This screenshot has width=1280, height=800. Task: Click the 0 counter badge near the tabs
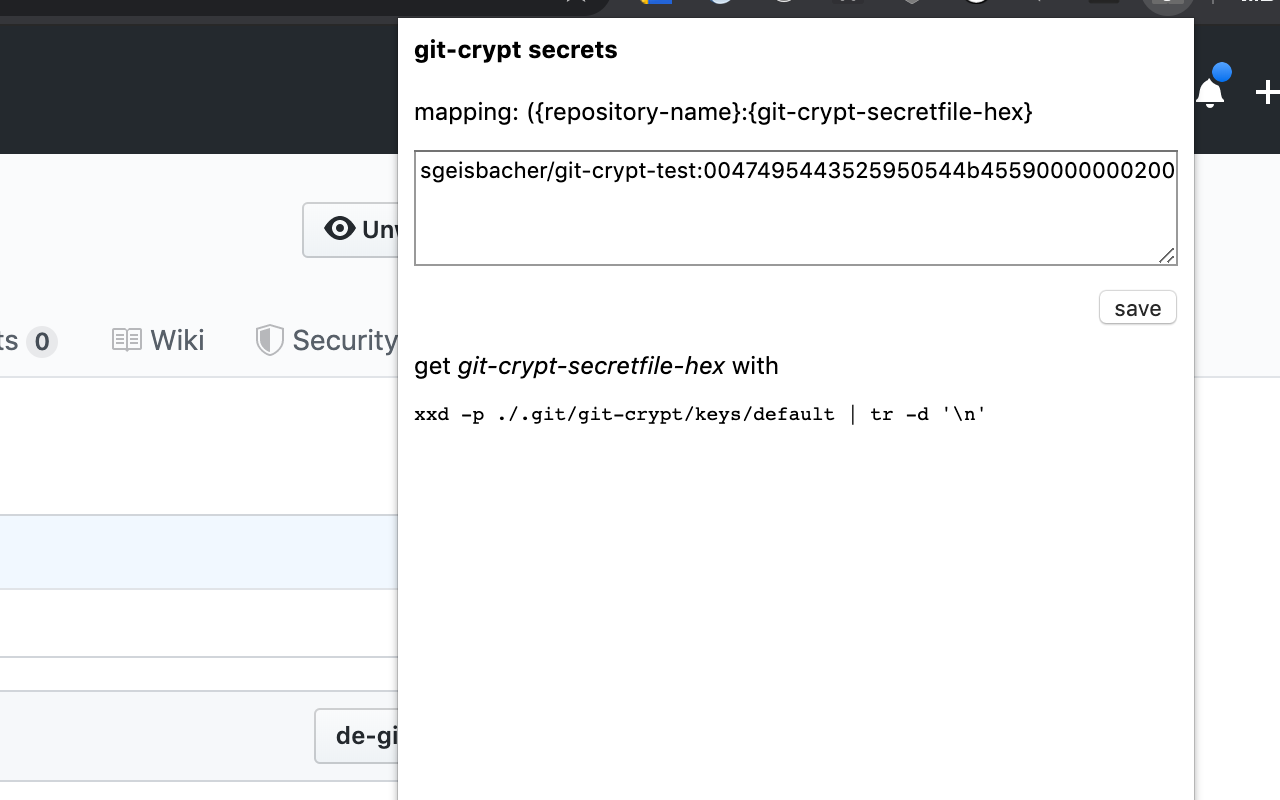(x=40, y=341)
